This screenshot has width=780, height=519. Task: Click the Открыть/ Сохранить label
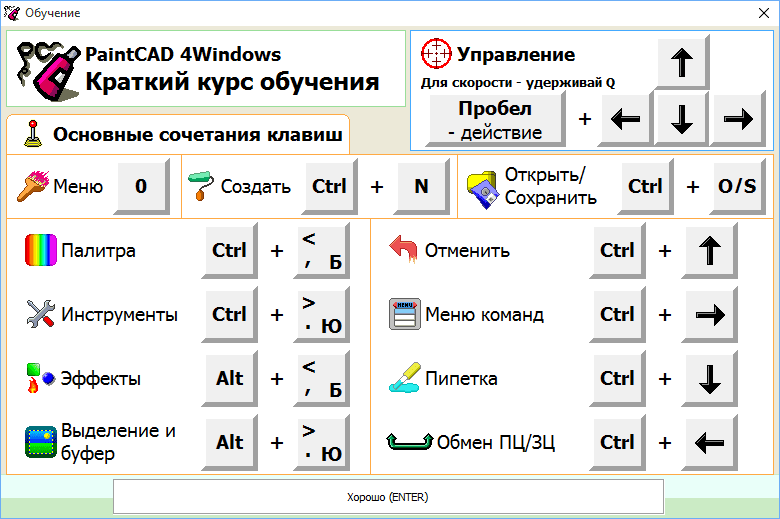pyautogui.click(x=551, y=186)
